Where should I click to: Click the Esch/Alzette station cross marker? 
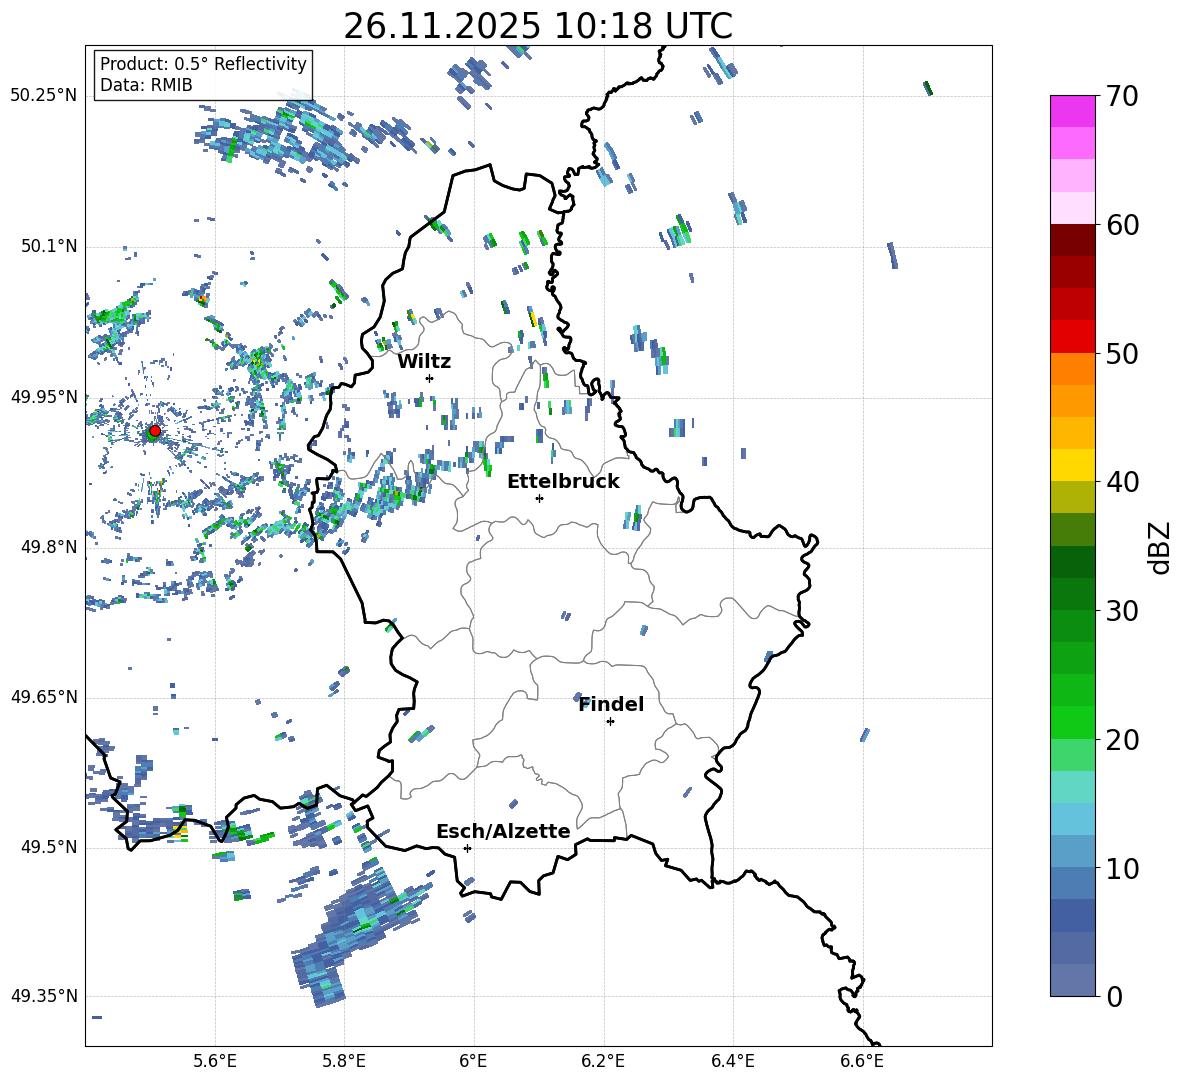pos(467,848)
